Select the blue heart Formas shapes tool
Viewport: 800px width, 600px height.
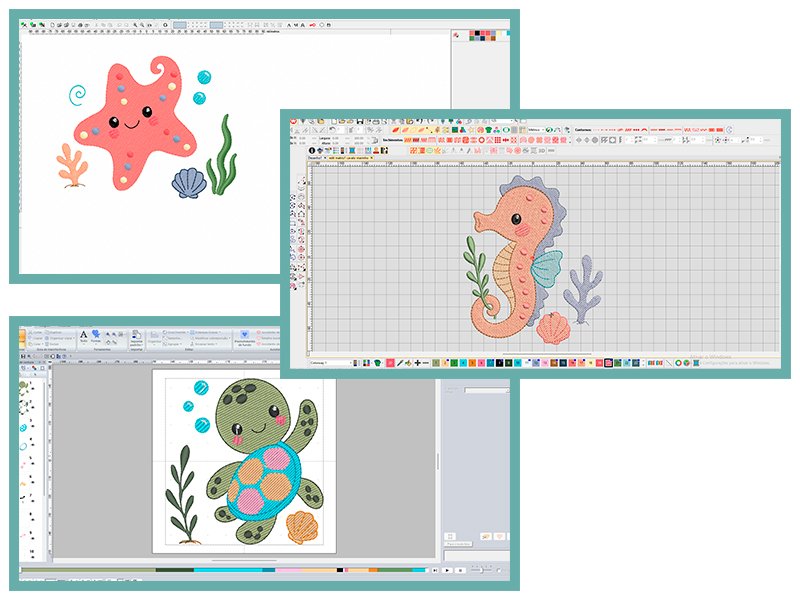[96, 336]
